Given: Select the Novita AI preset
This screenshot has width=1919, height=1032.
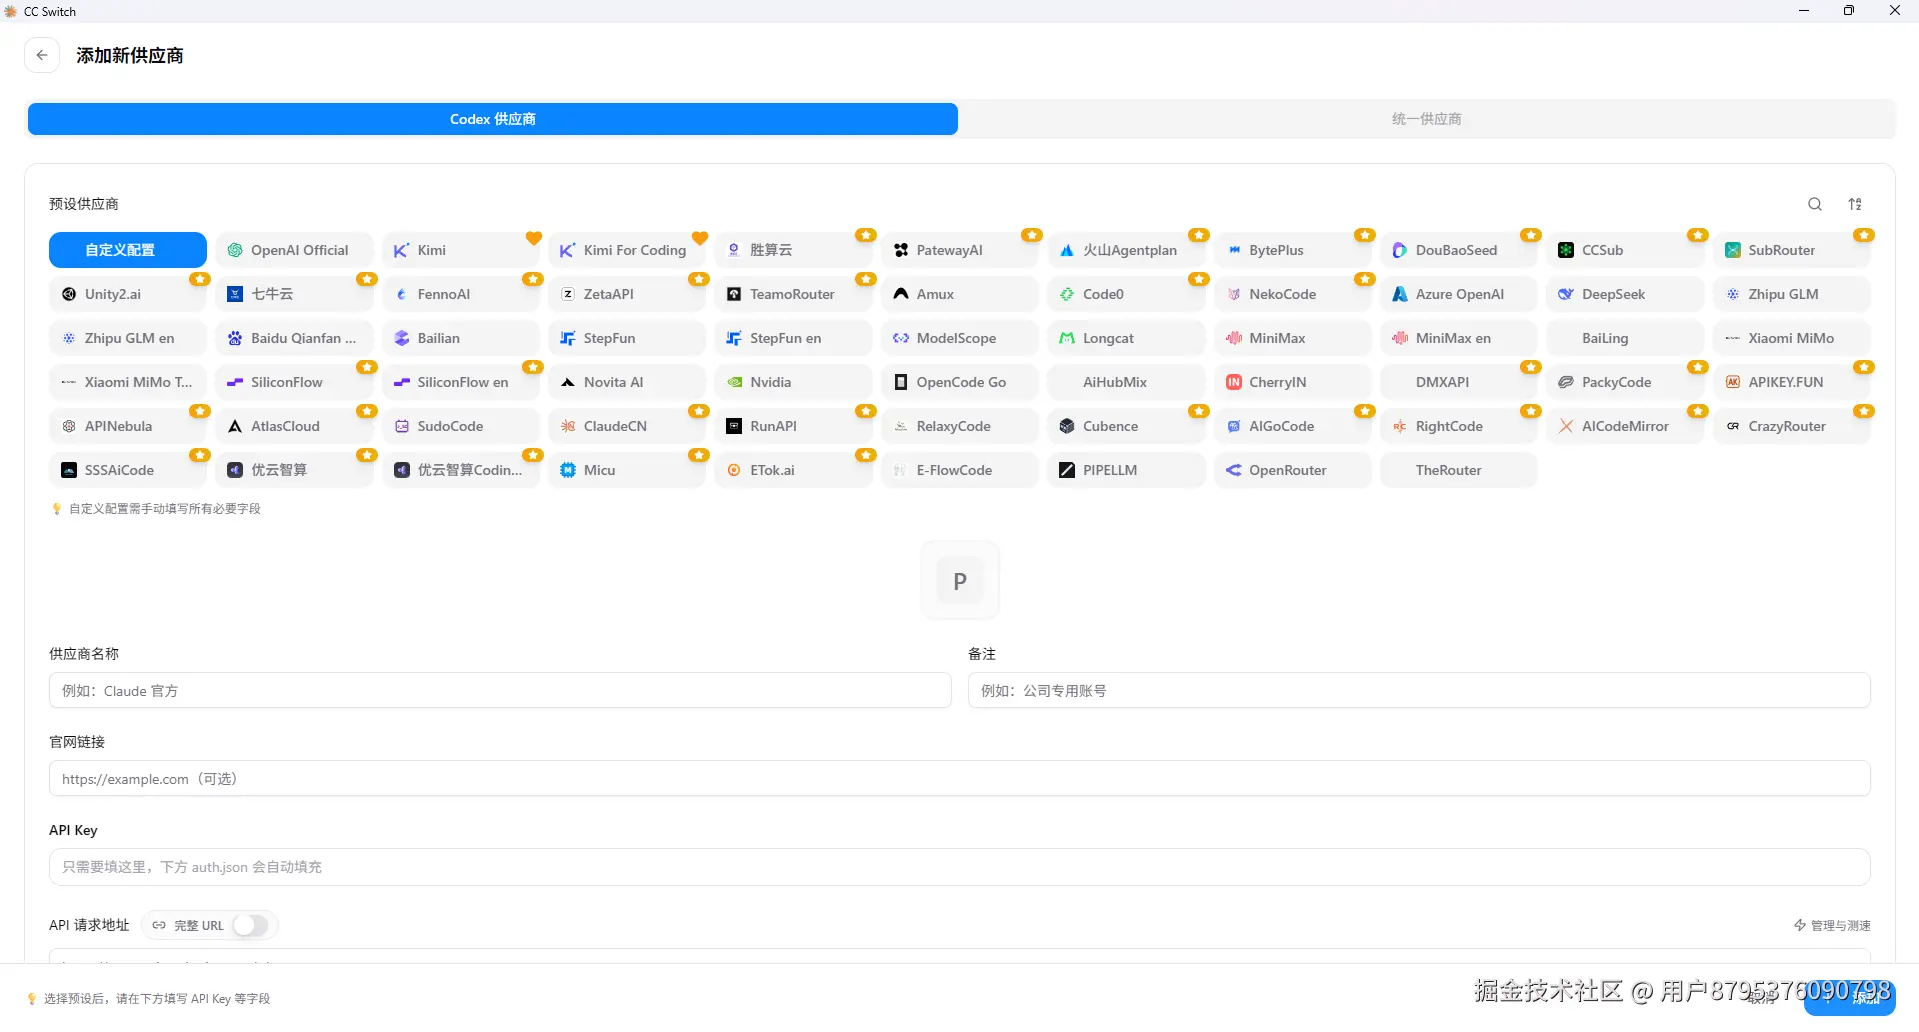Looking at the screenshot, I should [x=627, y=382].
